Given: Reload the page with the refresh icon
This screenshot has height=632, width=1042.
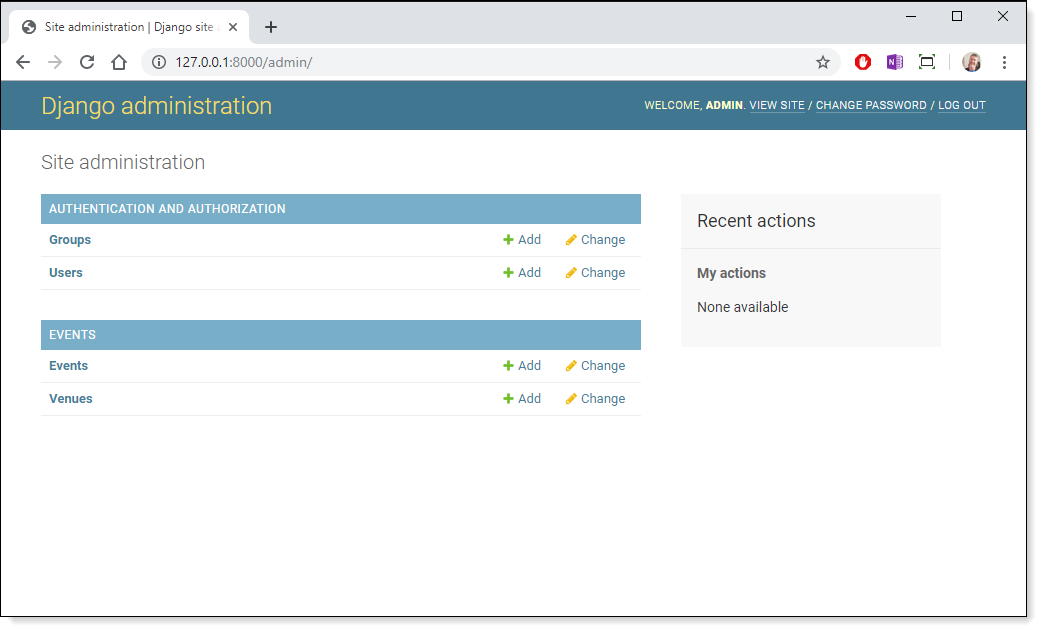Looking at the screenshot, I should point(87,62).
